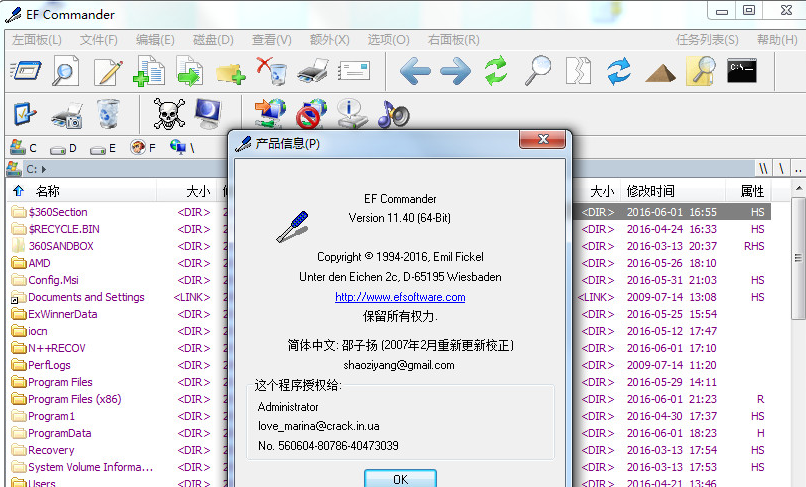Viewport: 806px width, 487px height.
Task: Open the command prompt console icon
Action: point(742,71)
